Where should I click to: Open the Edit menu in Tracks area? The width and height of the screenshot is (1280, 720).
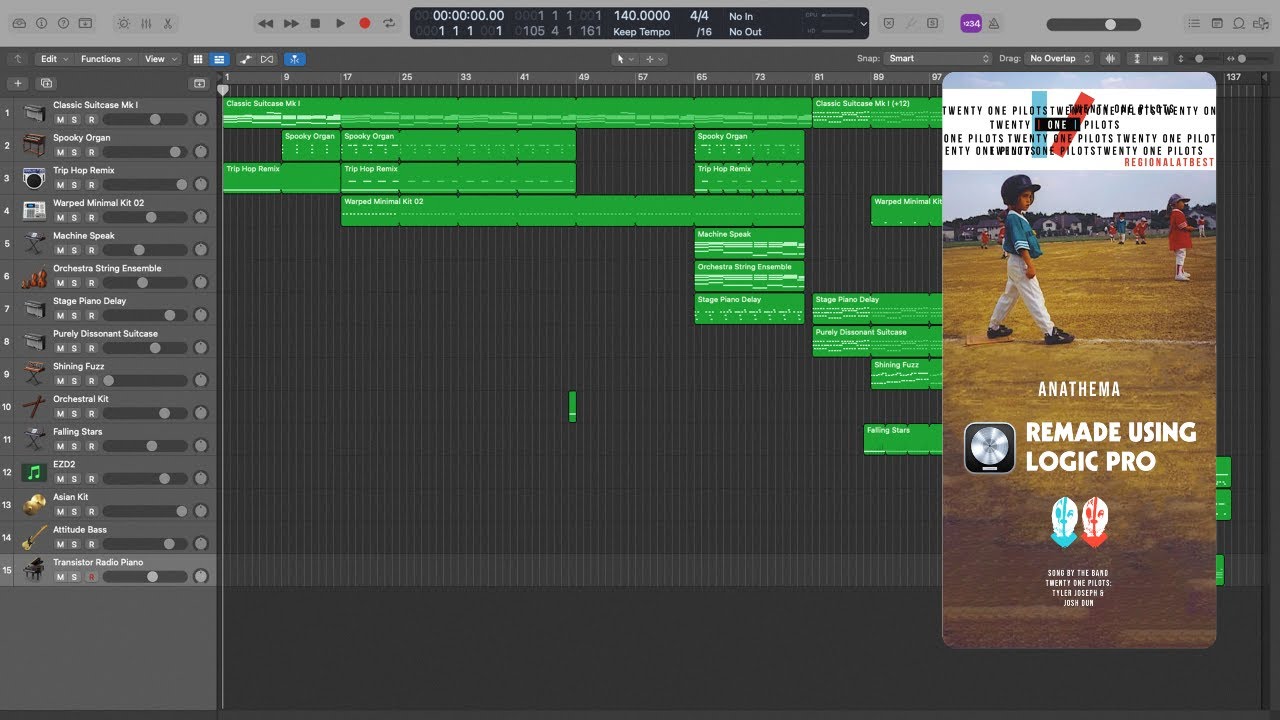55,59
